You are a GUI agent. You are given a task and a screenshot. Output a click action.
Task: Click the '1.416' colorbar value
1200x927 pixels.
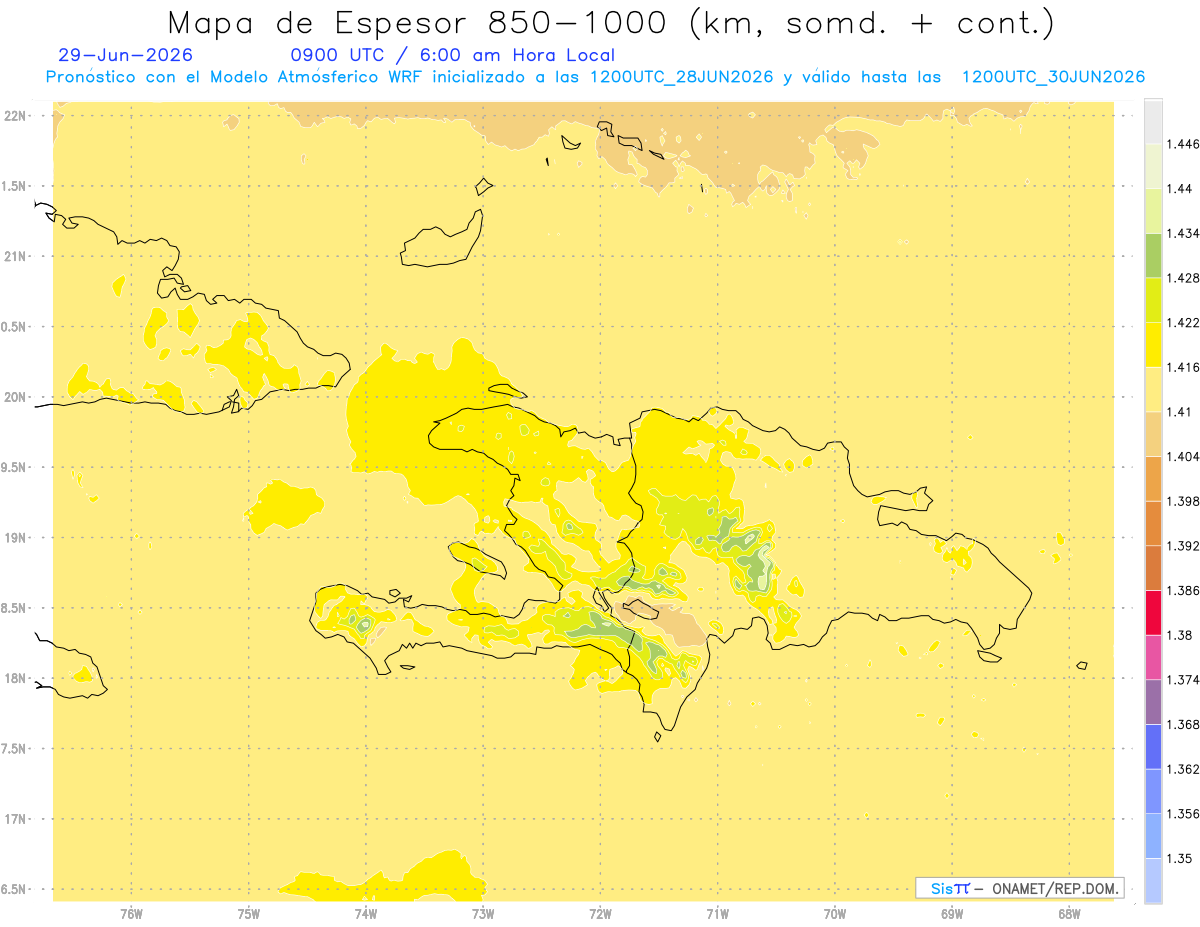click(1183, 367)
